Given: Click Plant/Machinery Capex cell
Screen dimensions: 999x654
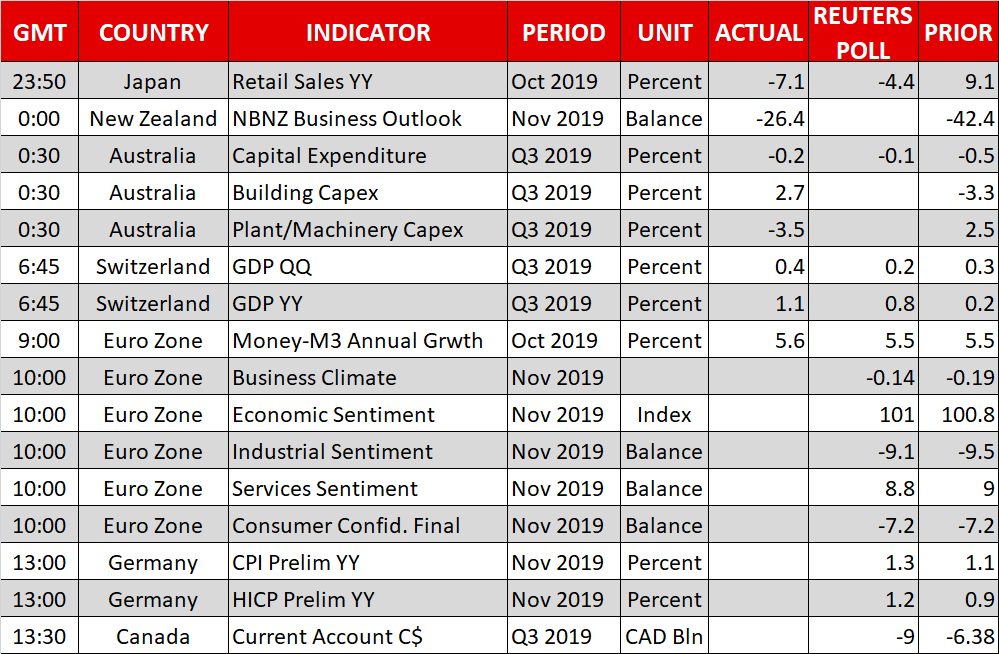Looking at the screenshot, I should (x=348, y=229).
